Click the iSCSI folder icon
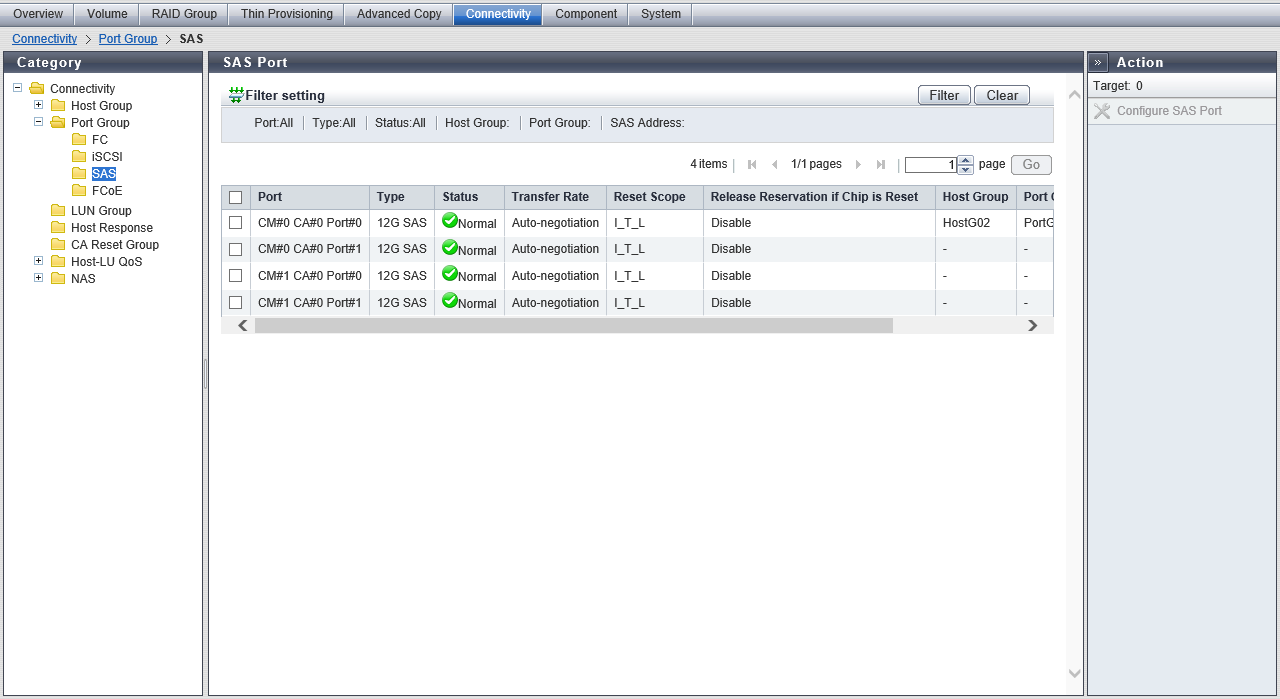Image resolution: width=1280 pixels, height=699 pixels. (x=79, y=157)
